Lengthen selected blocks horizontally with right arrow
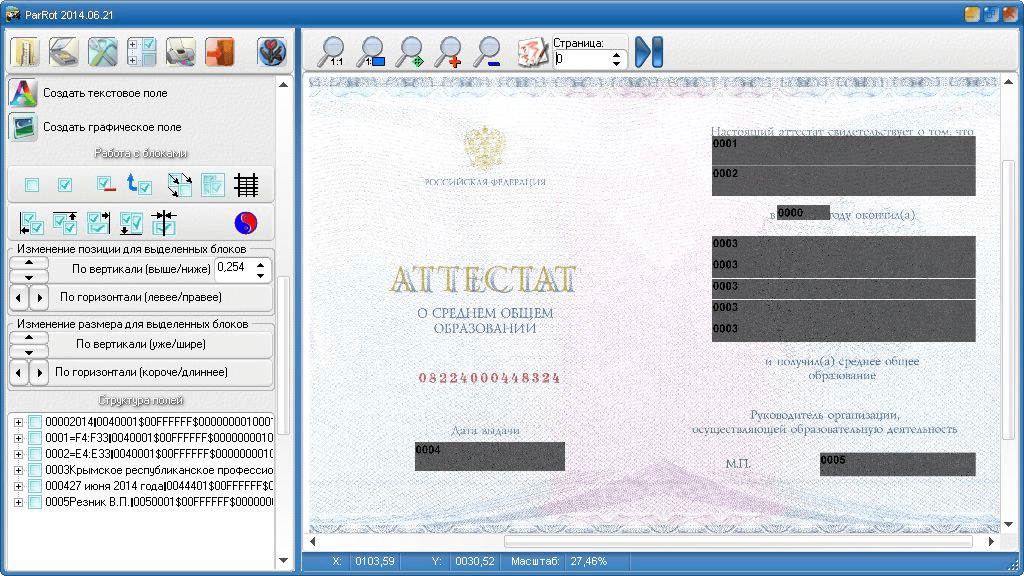1024x576 pixels. coord(39,373)
